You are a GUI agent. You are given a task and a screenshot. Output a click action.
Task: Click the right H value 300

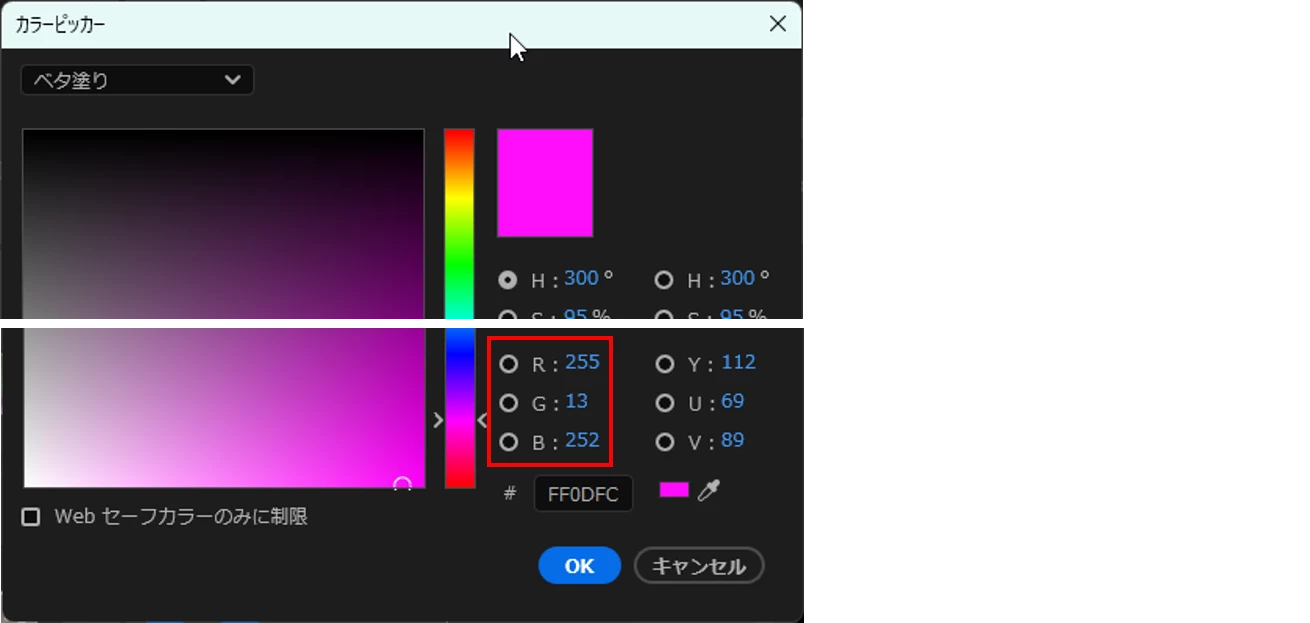pyautogui.click(x=738, y=278)
